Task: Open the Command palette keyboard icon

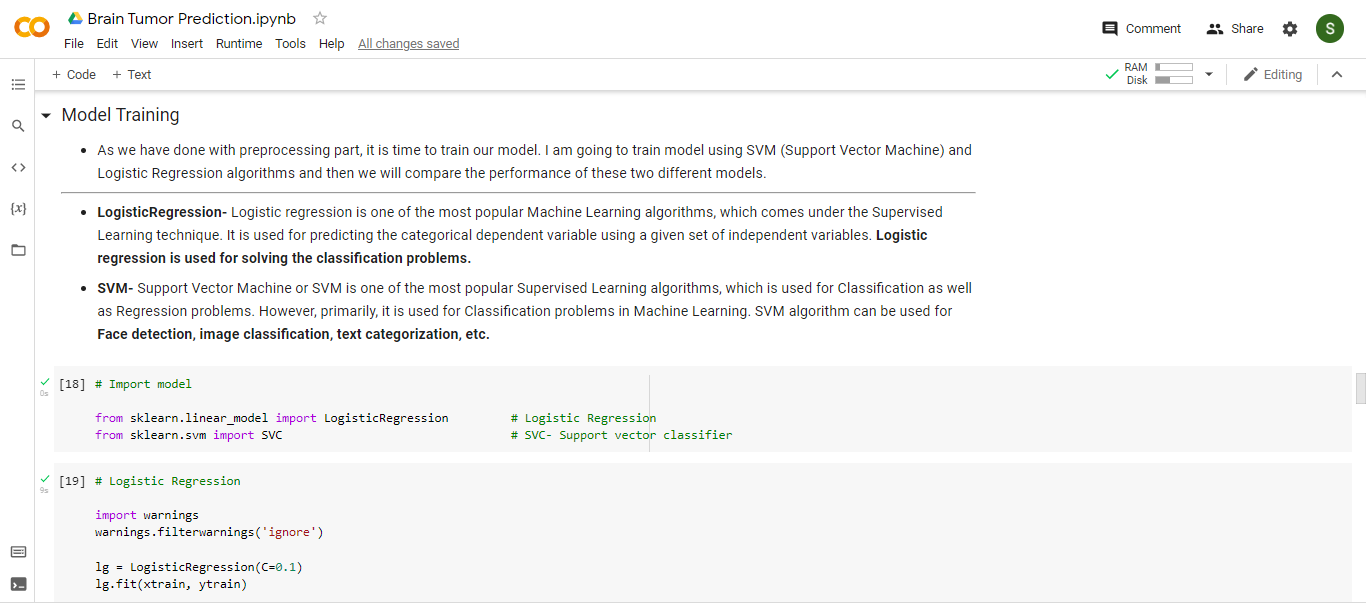Action: 18,552
